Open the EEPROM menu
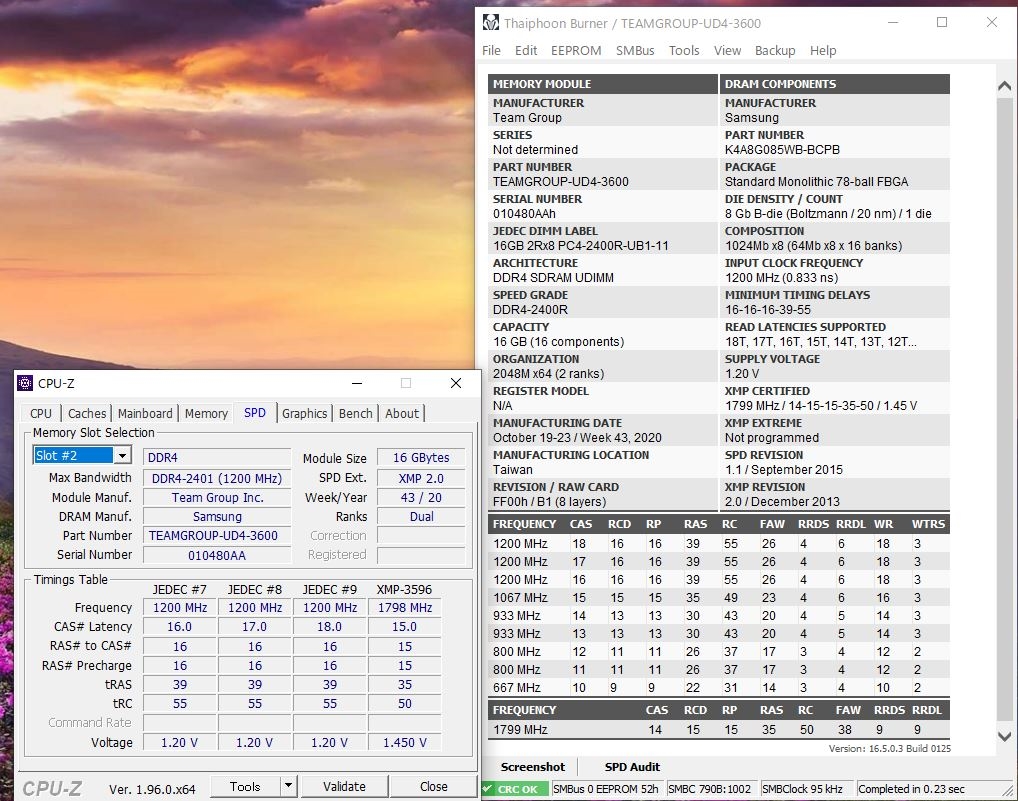This screenshot has width=1018, height=801. (x=576, y=50)
